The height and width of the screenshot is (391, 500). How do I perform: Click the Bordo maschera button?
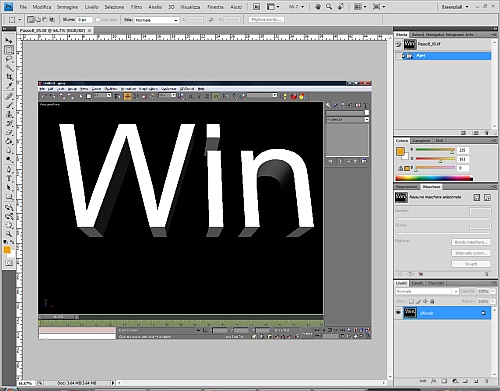tap(471, 242)
